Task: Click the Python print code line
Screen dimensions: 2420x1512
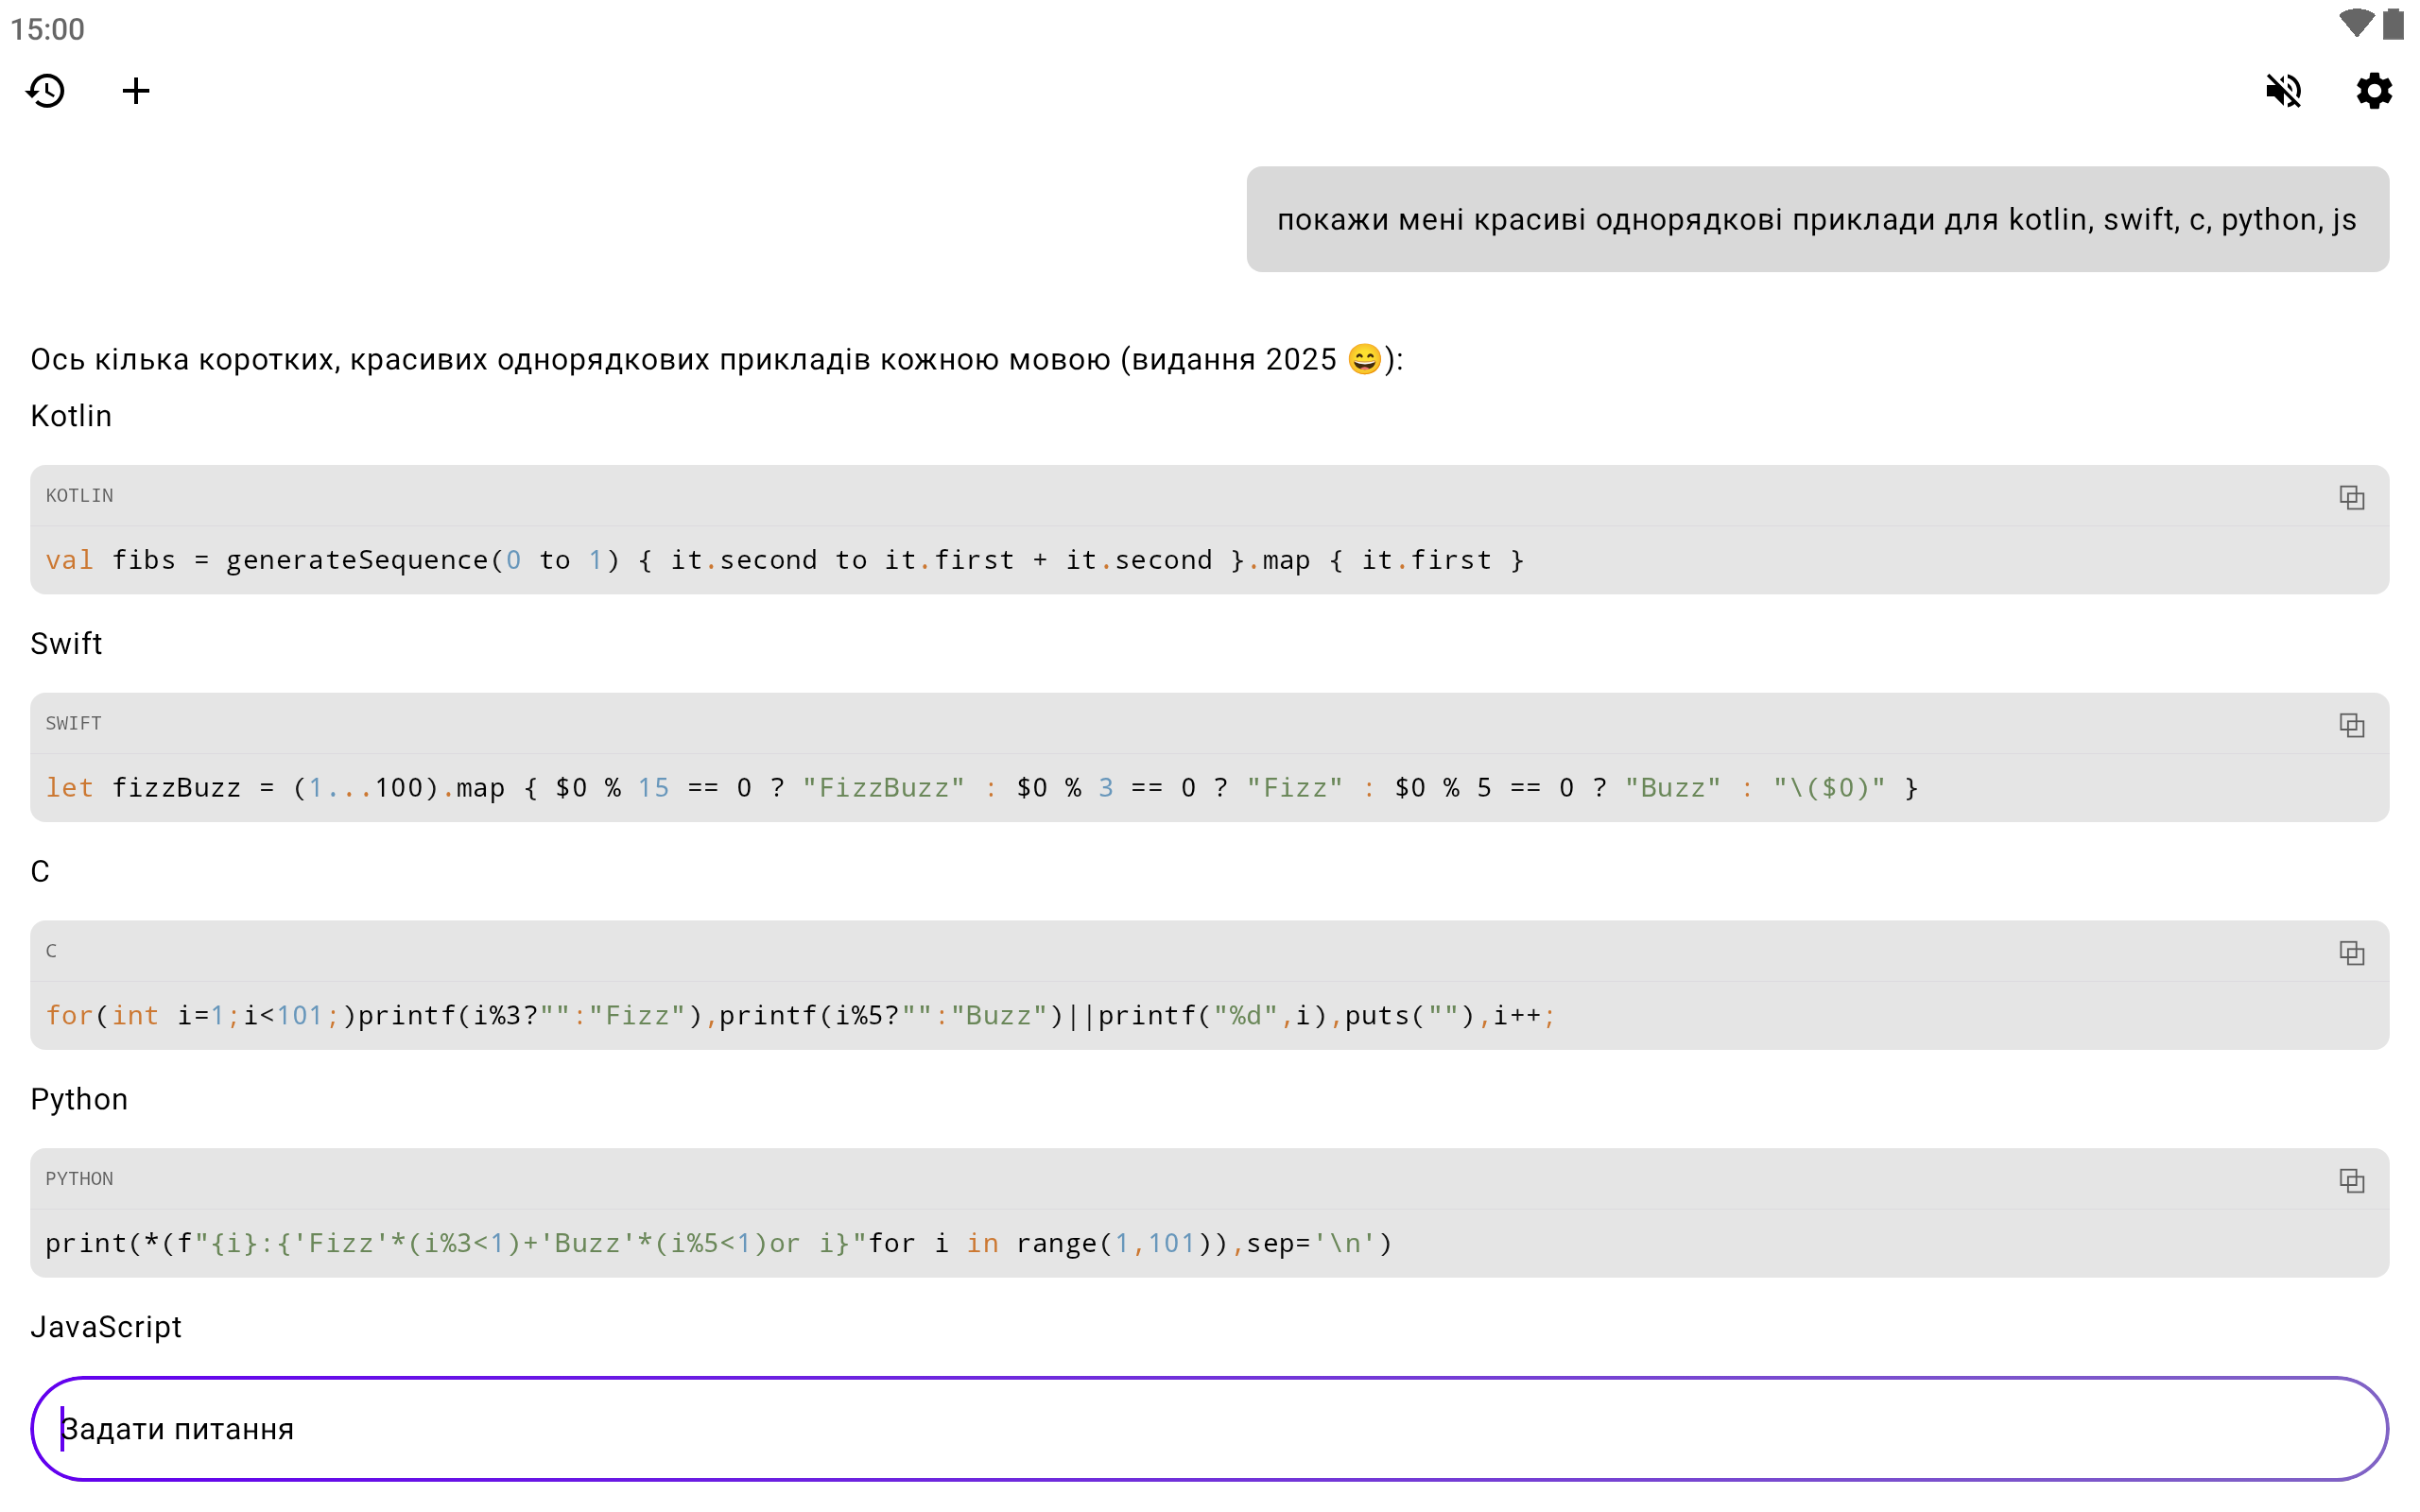Action: 718,1244
